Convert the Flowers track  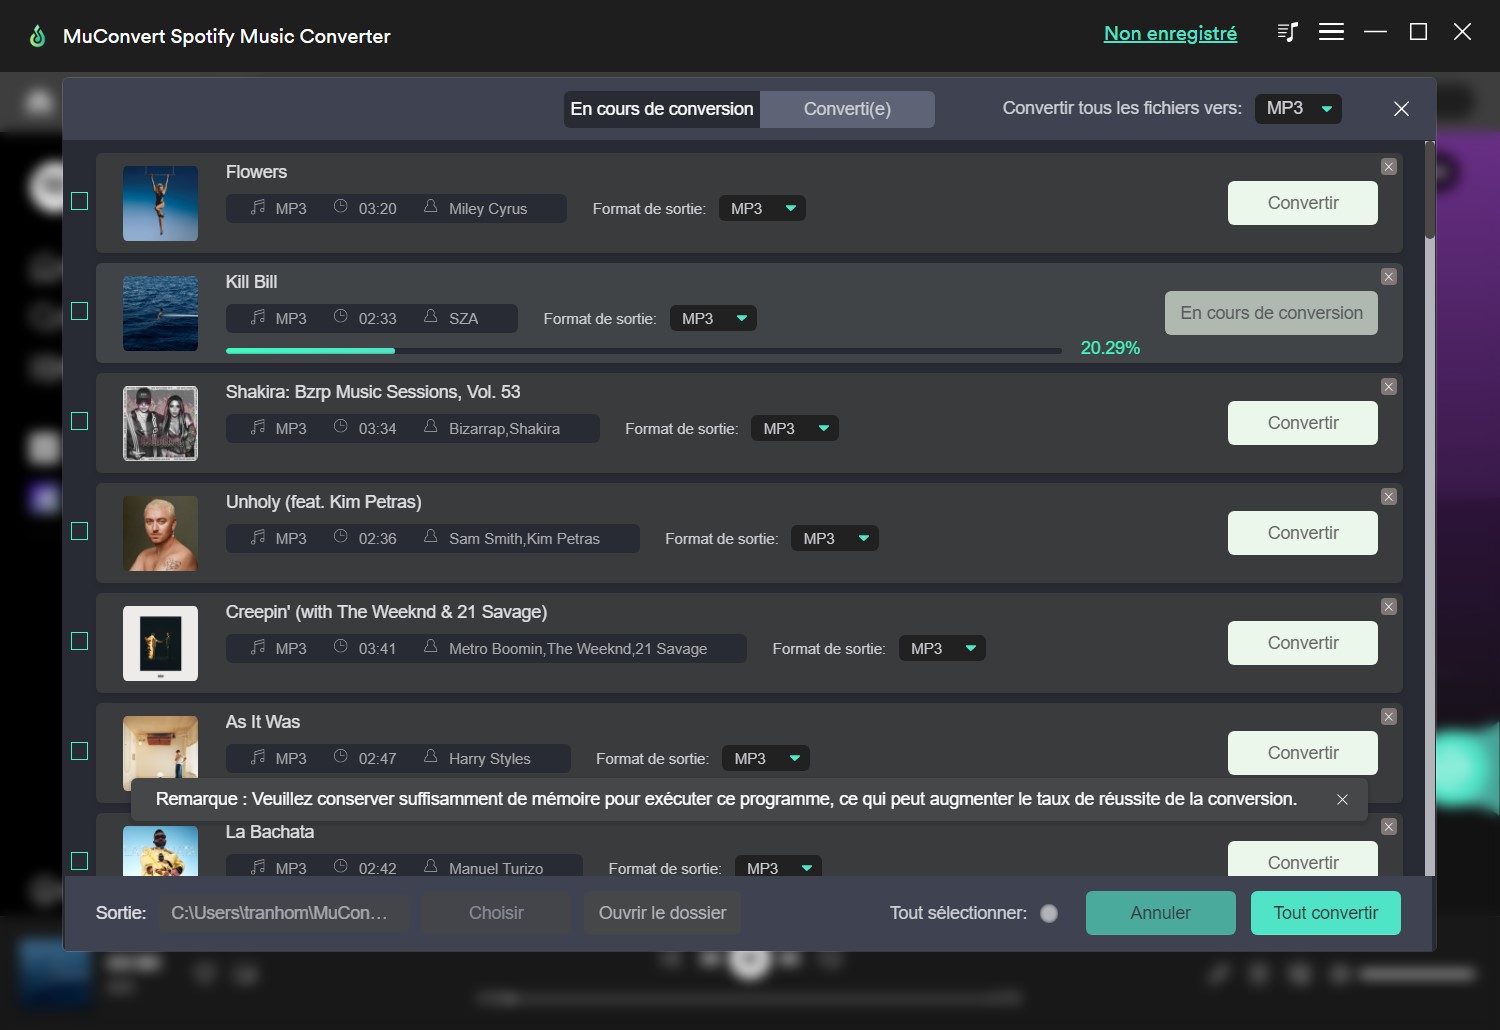pyautogui.click(x=1303, y=203)
